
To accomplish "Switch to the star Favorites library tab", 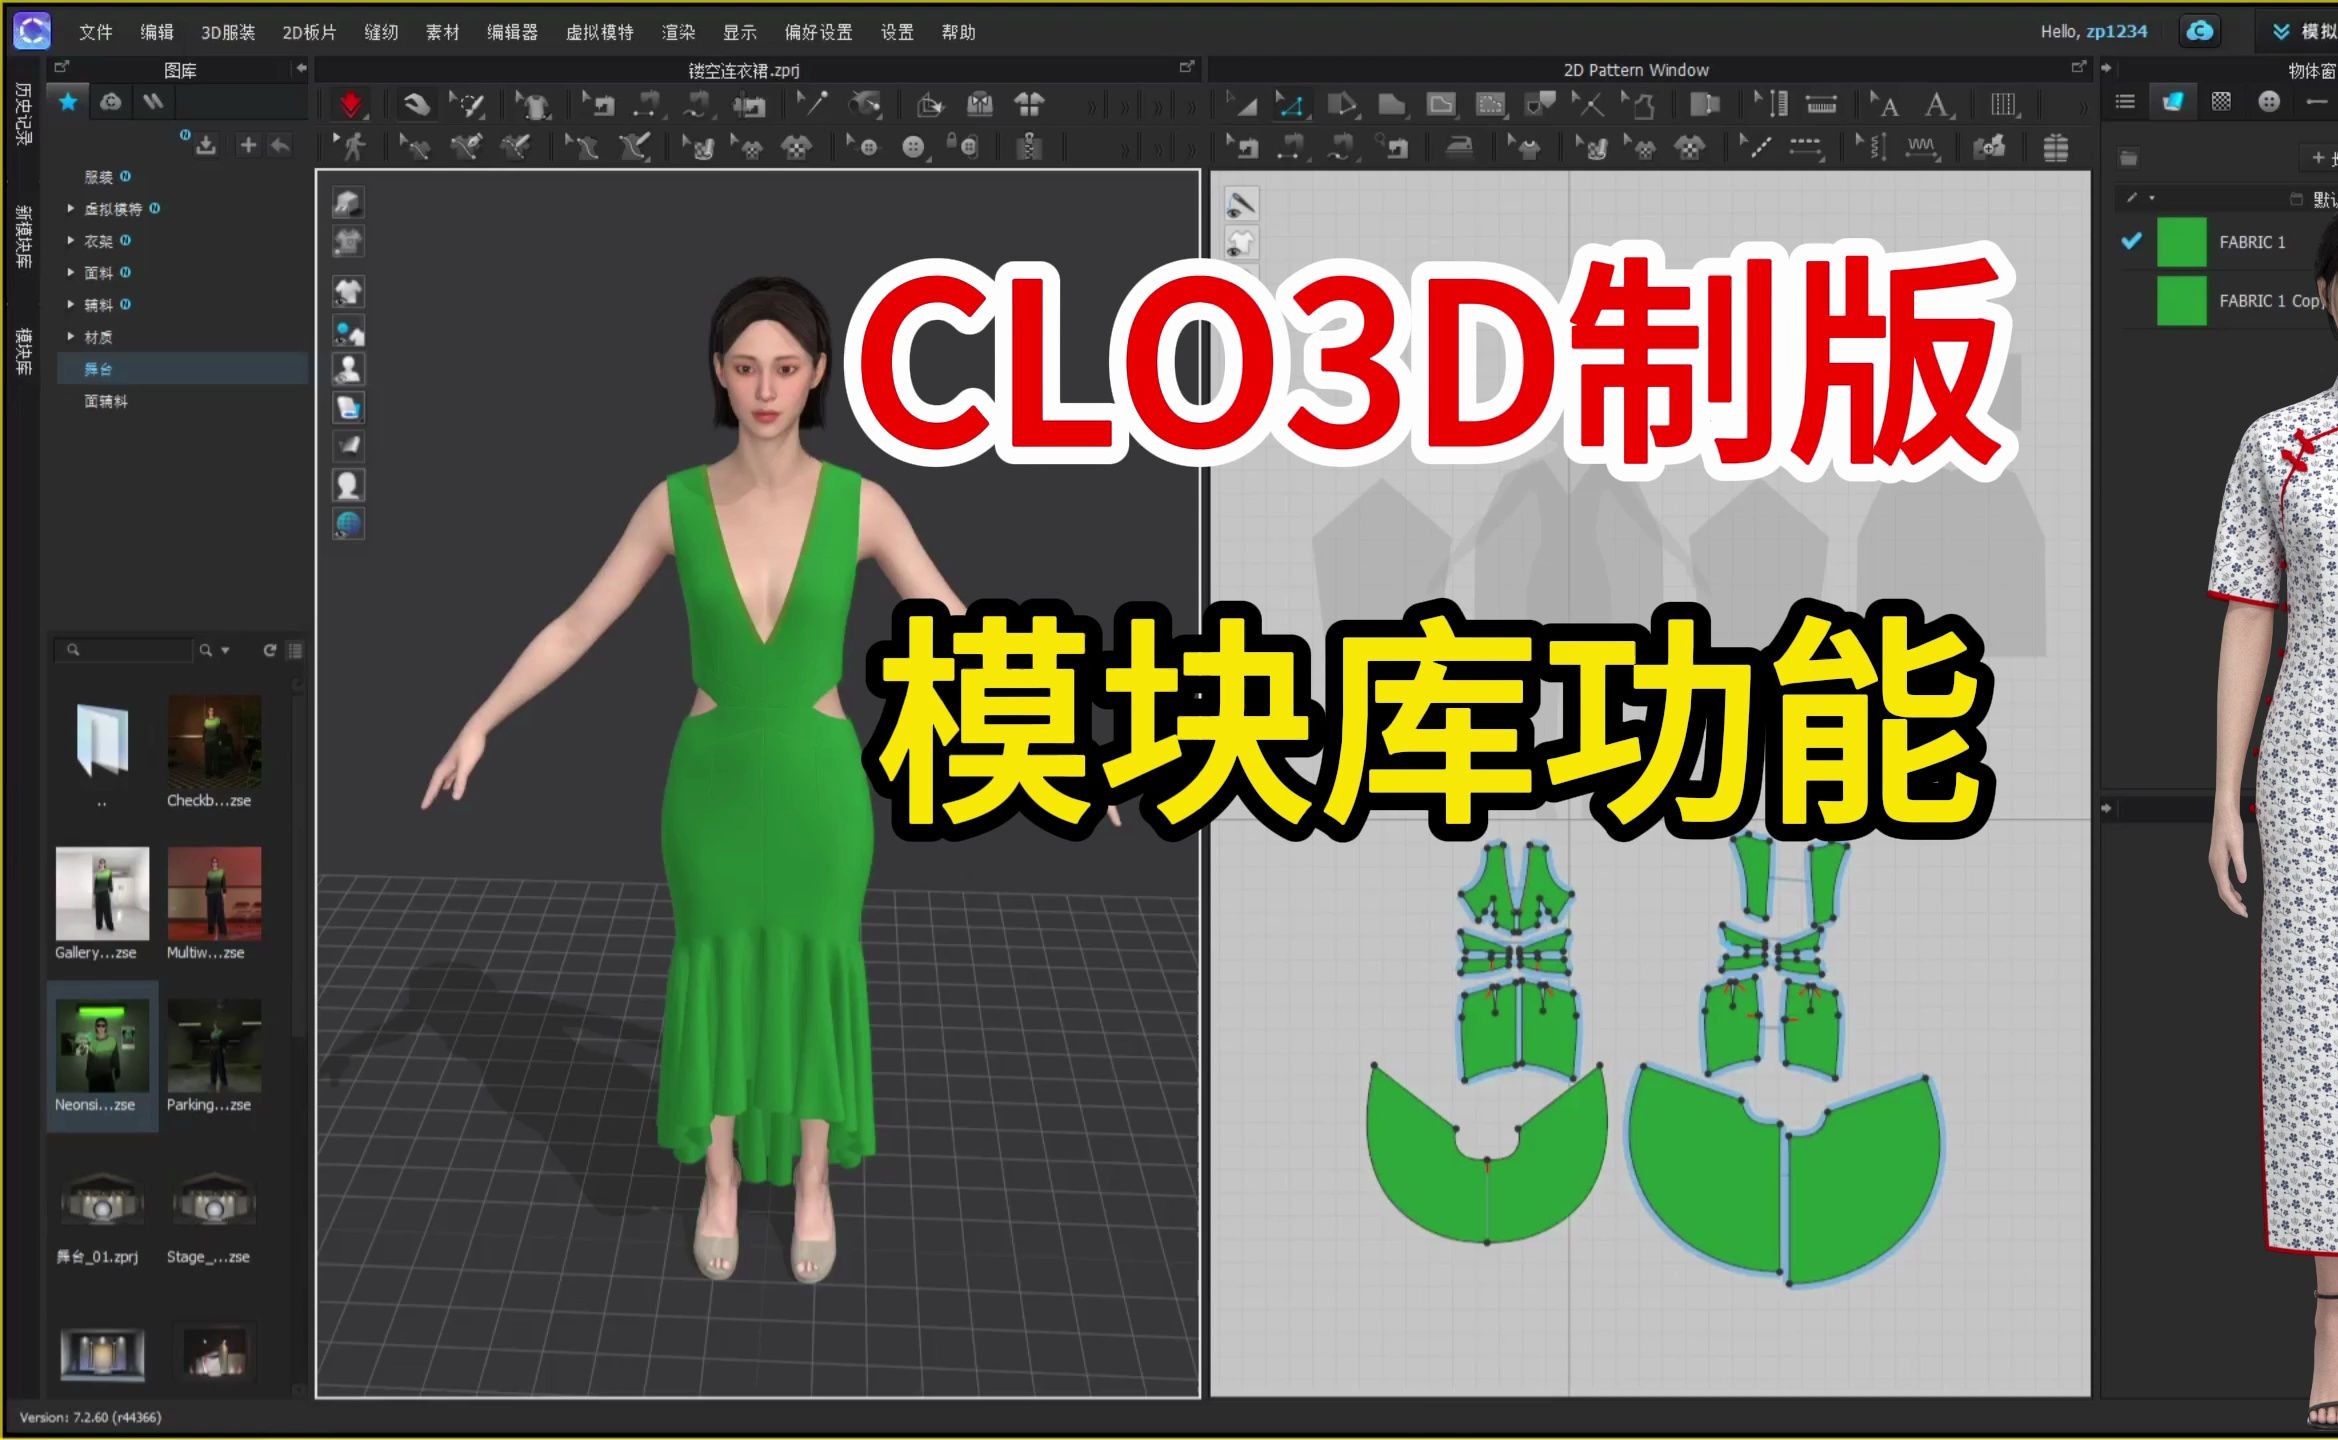I will tap(68, 102).
